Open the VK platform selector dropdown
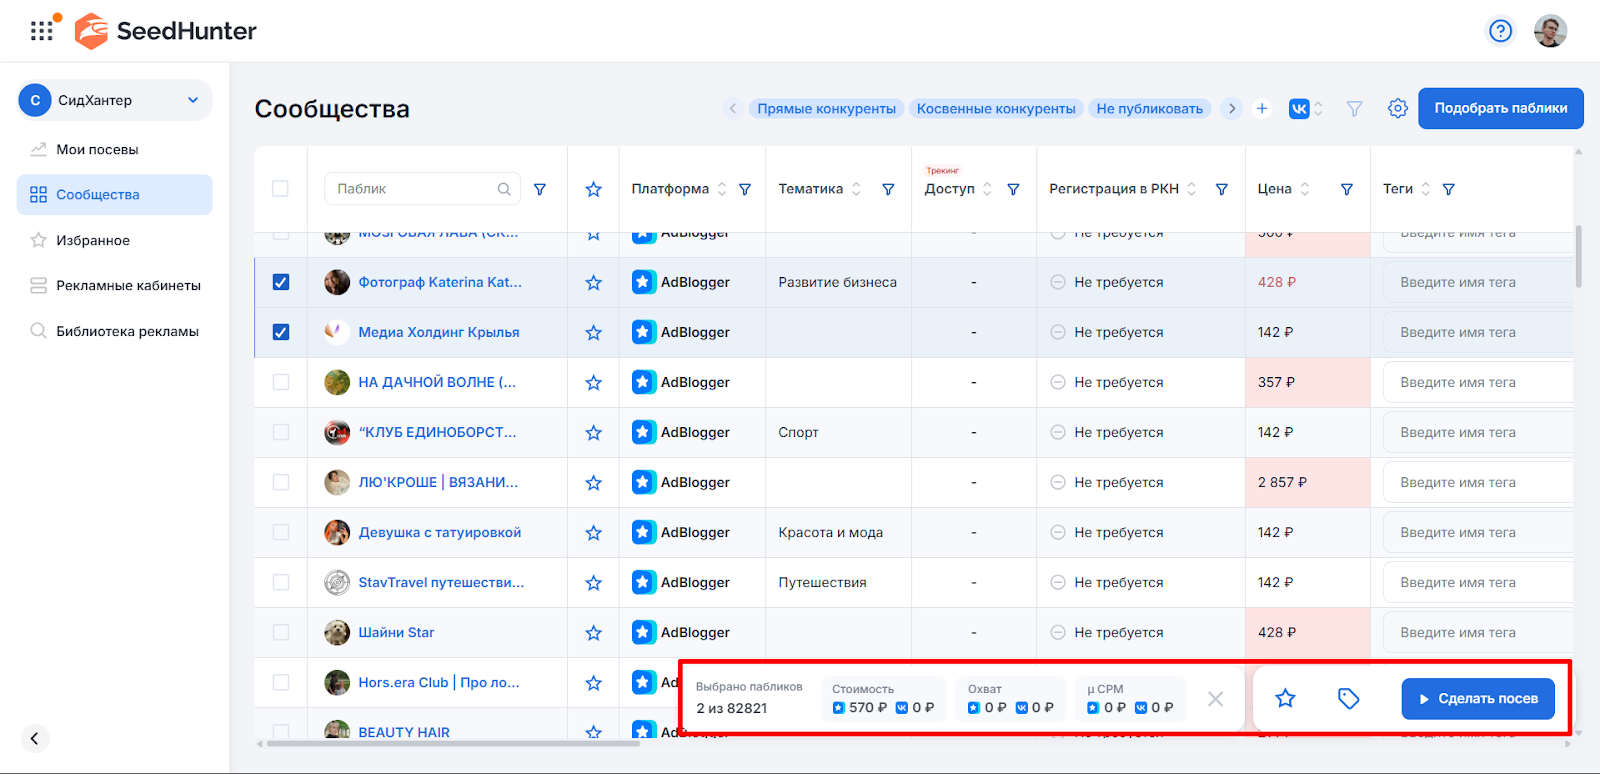 [x=1305, y=108]
